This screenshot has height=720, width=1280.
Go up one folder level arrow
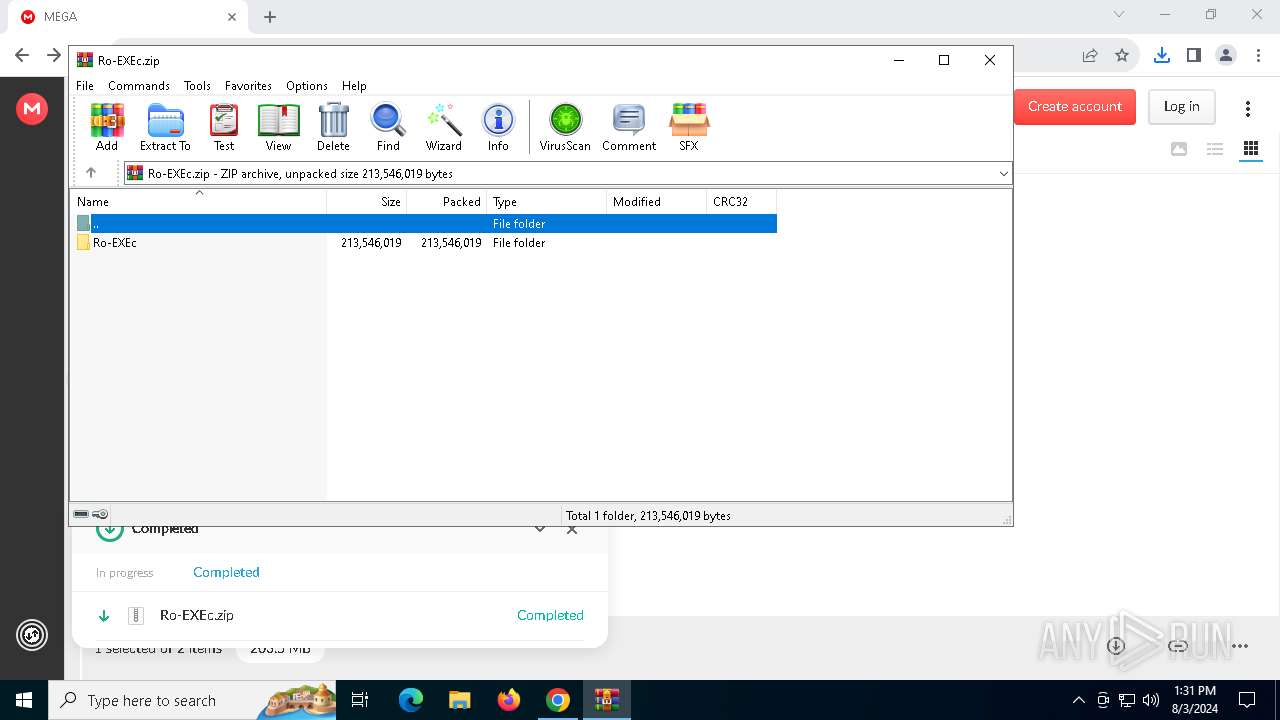coord(91,173)
